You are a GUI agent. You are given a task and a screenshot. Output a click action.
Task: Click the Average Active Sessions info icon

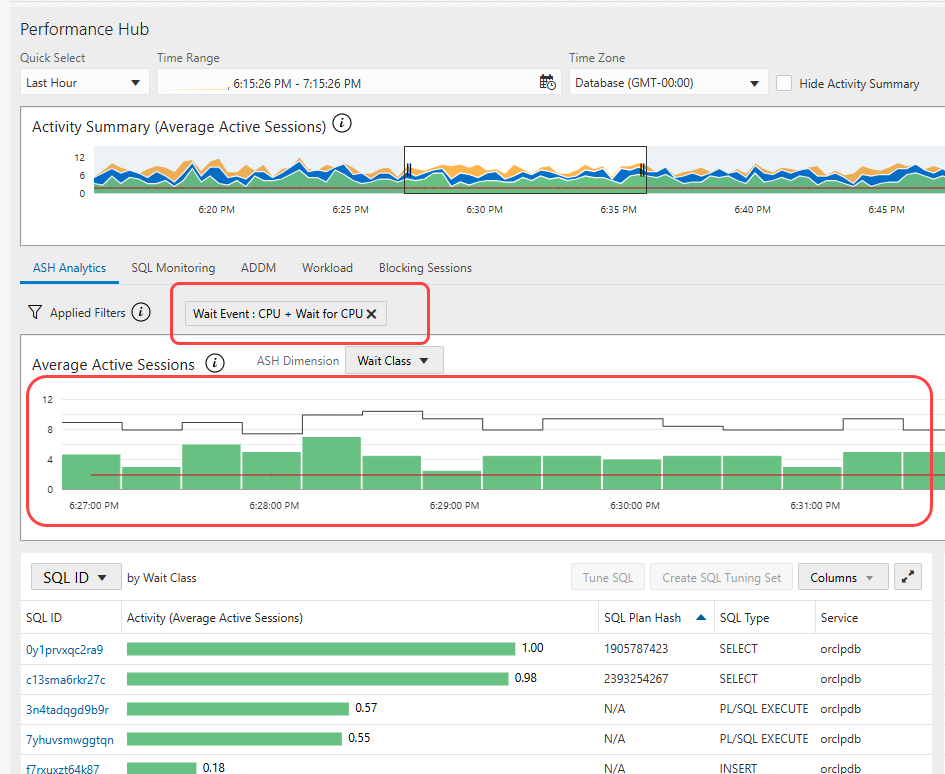tap(214, 363)
